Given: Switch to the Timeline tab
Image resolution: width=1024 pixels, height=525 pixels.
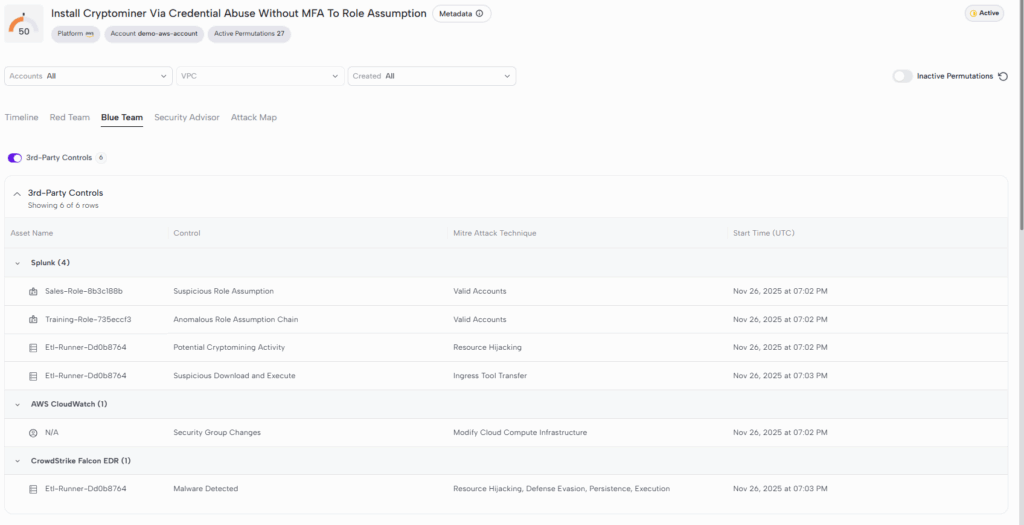Looking at the screenshot, I should coord(22,118).
